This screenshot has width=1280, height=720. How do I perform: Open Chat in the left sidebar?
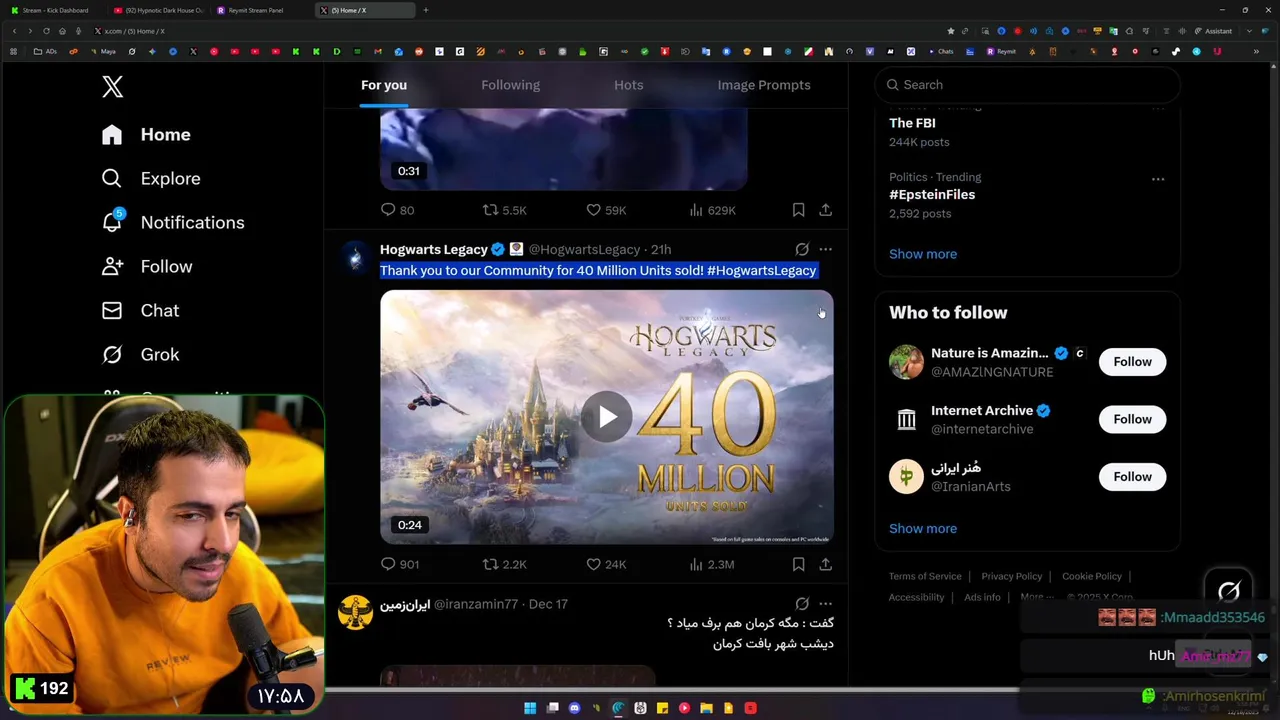point(141,310)
